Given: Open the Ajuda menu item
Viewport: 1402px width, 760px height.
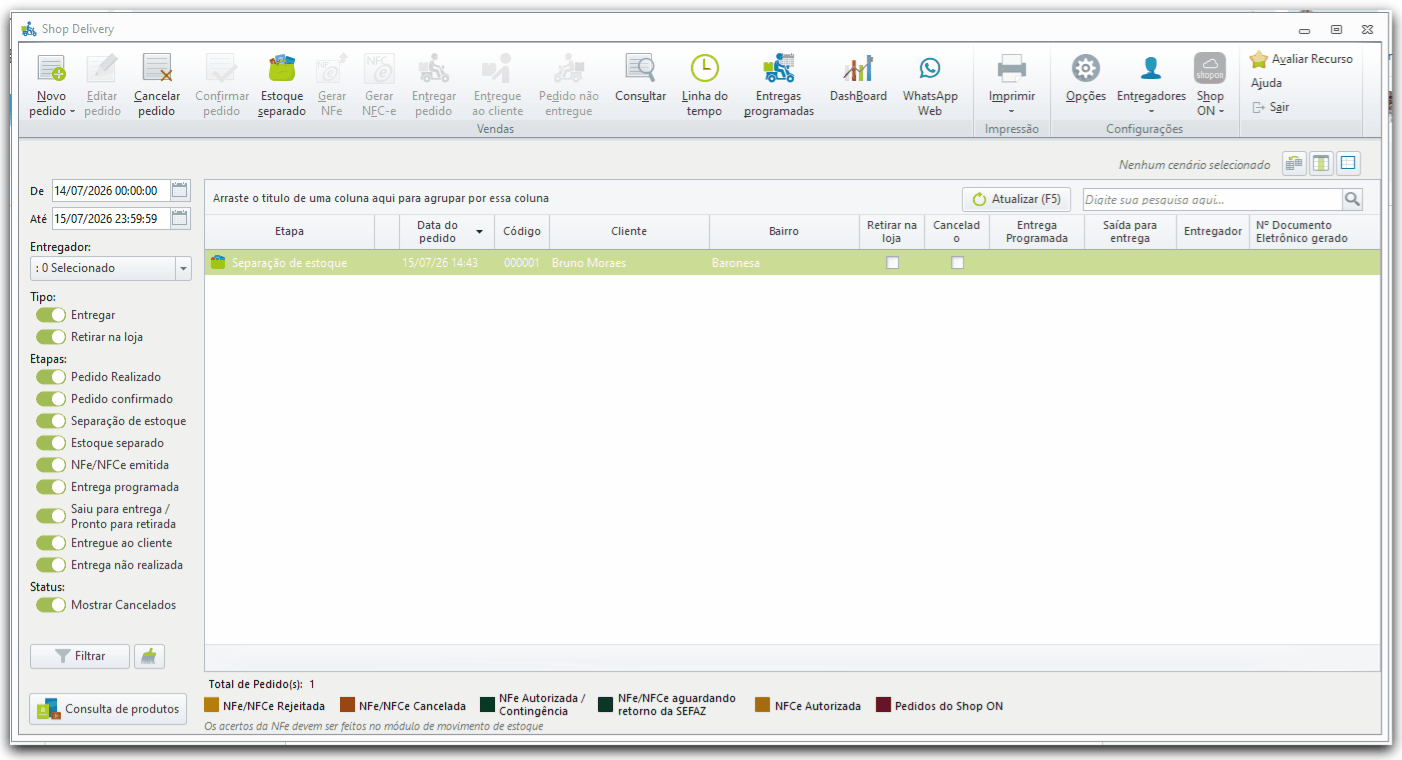Looking at the screenshot, I should 1266,83.
